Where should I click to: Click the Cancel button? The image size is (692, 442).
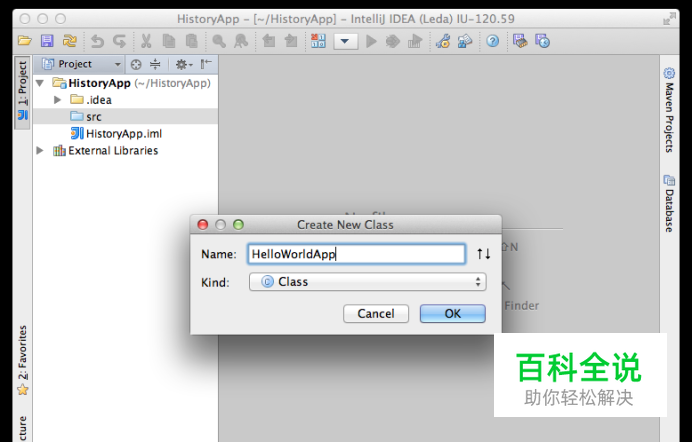tap(376, 314)
